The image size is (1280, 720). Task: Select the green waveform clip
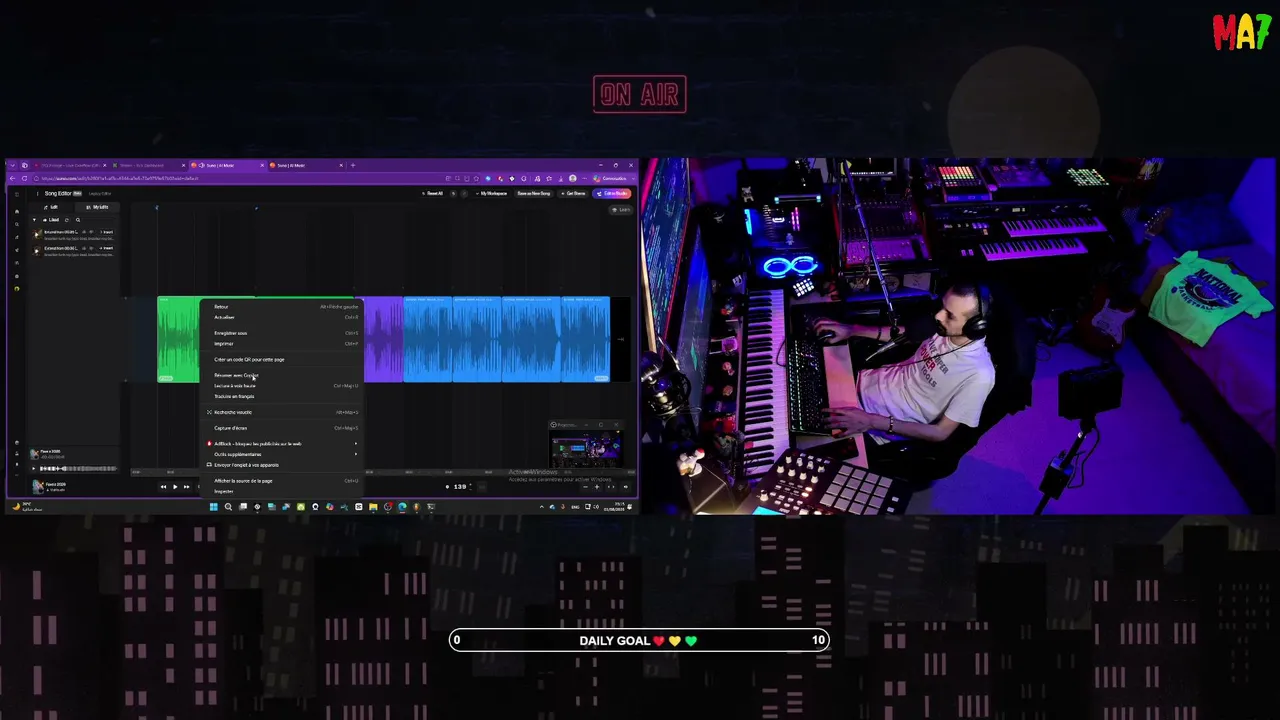click(x=178, y=339)
